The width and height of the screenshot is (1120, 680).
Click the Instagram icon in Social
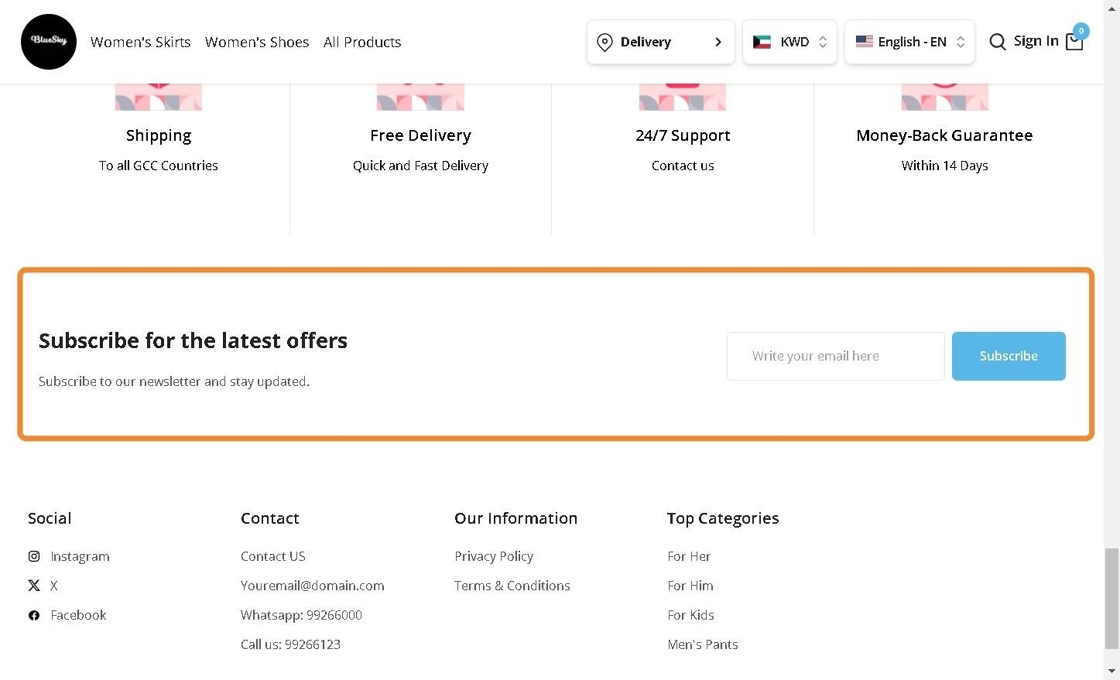click(34, 556)
